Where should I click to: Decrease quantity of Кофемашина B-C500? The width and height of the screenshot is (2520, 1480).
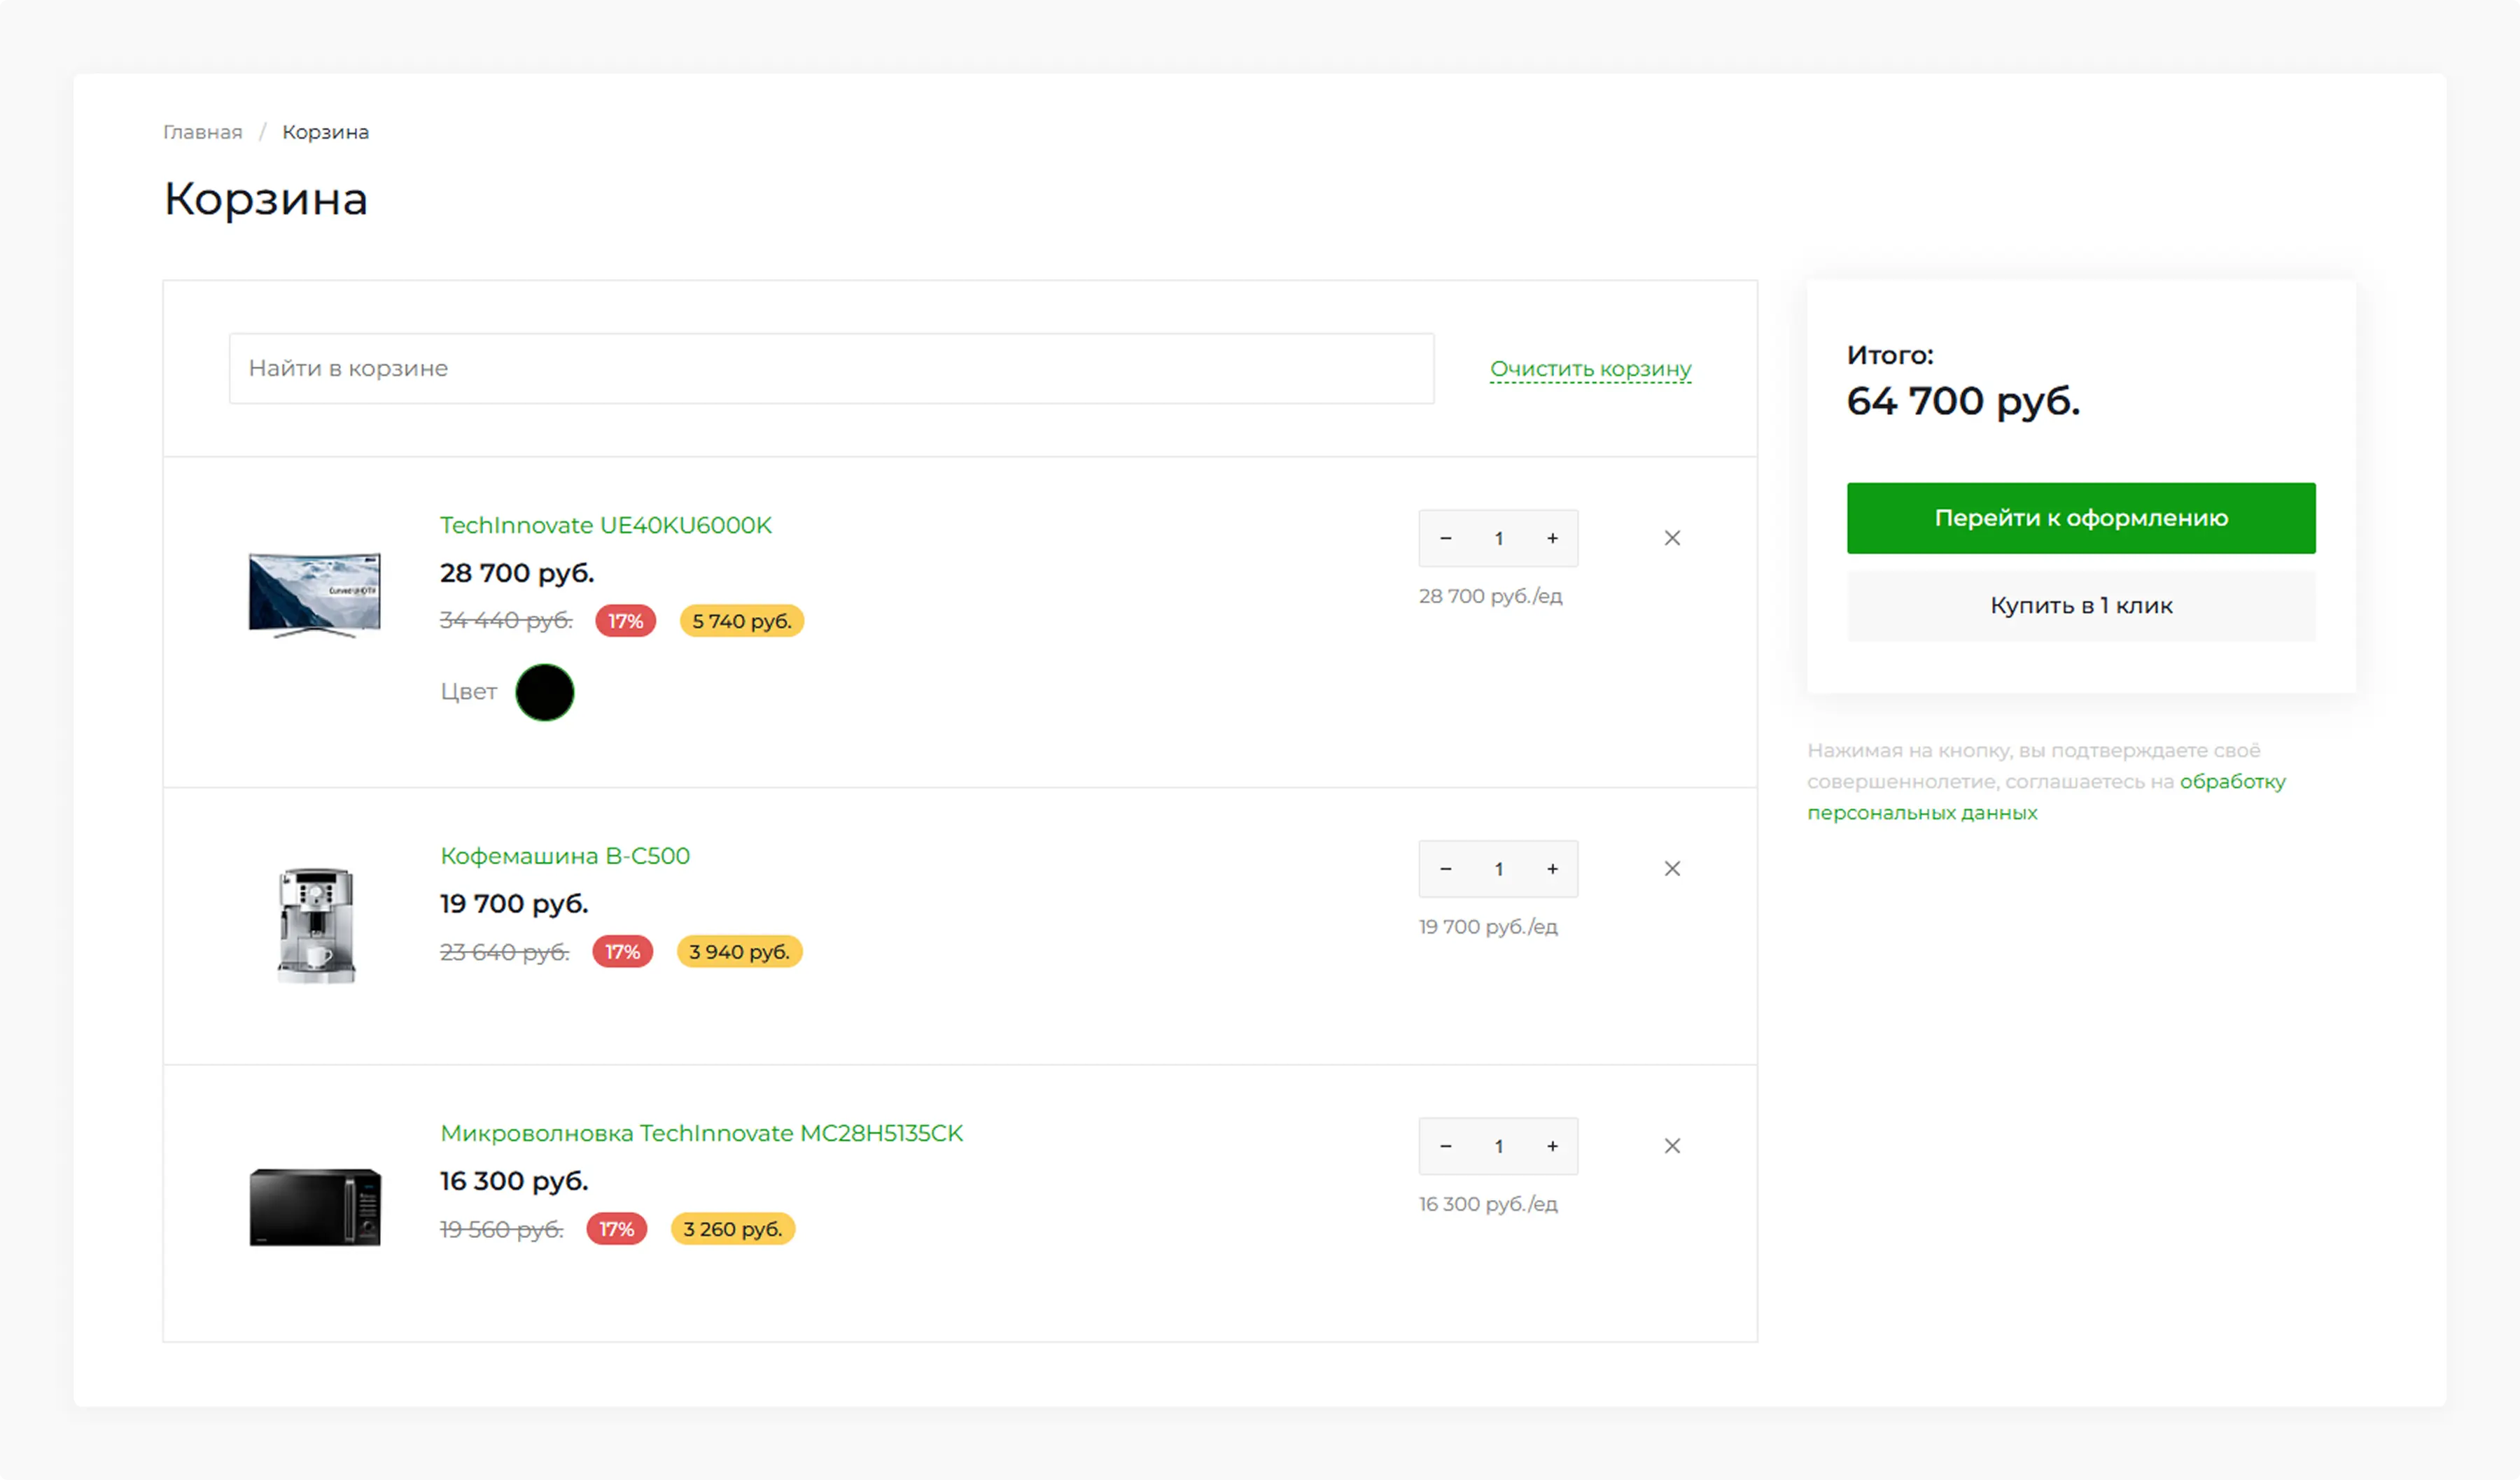(1445, 869)
